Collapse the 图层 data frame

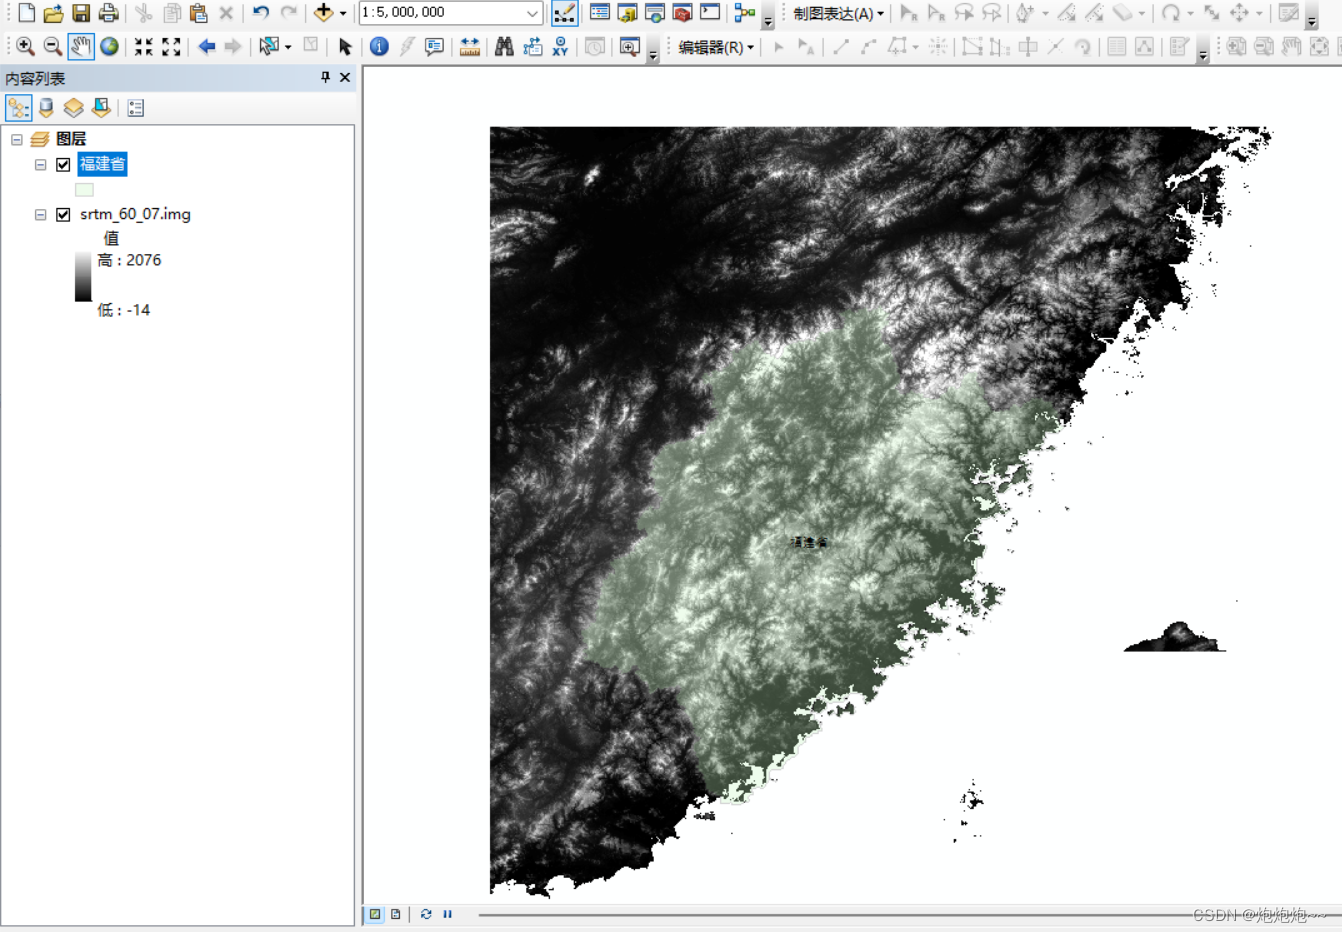pyautogui.click(x=17, y=139)
